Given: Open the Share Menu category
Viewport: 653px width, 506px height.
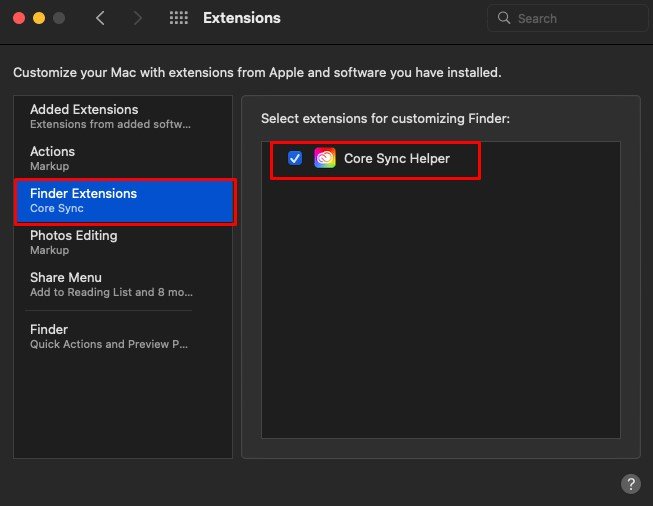Looking at the screenshot, I should pyautogui.click(x=123, y=284).
